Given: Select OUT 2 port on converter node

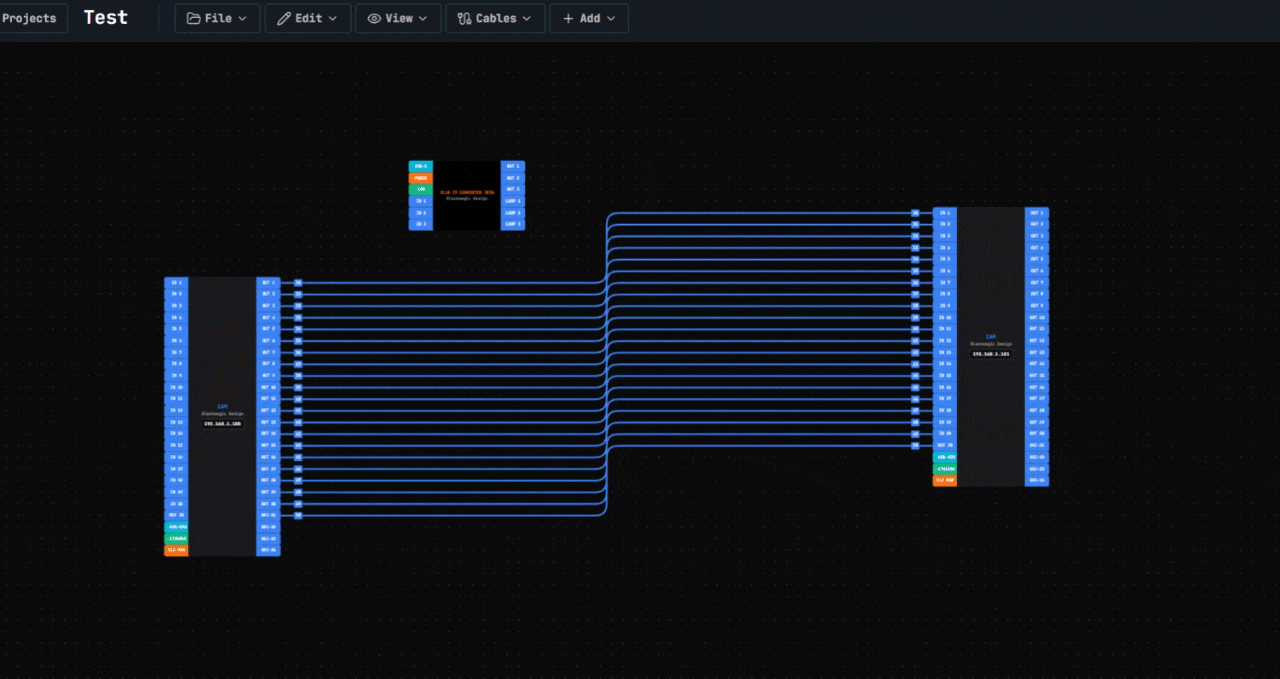Looking at the screenshot, I should [x=513, y=178].
